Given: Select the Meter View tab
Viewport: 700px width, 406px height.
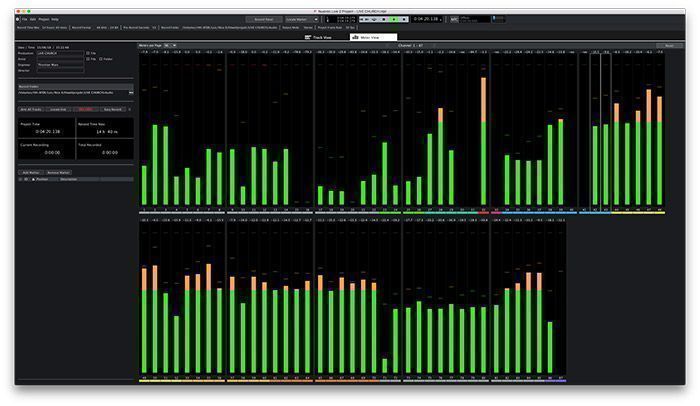Looking at the screenshot, I should point(373,38).
